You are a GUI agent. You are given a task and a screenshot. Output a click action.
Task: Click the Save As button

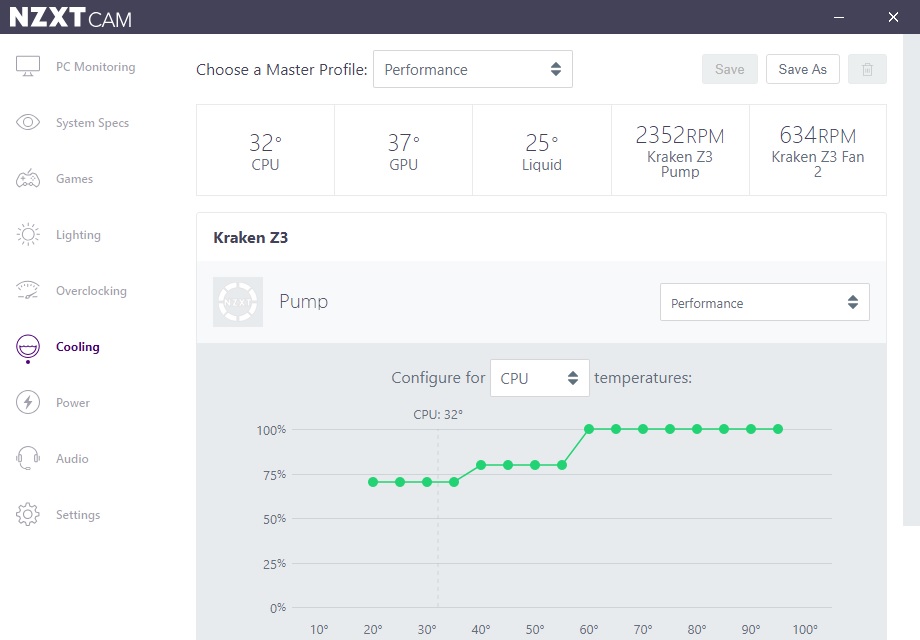(x=803, y=69)
